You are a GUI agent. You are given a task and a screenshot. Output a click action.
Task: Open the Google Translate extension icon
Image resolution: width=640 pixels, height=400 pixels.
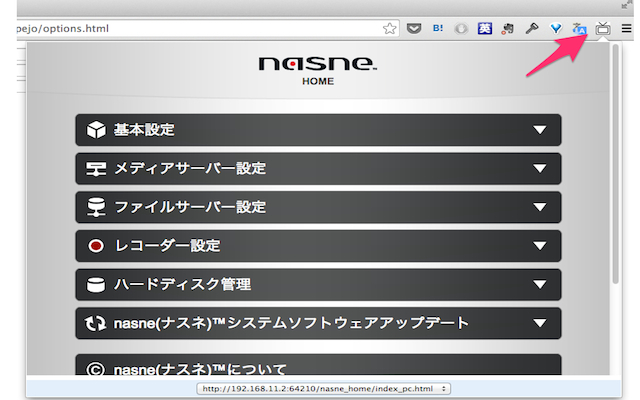tap(579, 29)
